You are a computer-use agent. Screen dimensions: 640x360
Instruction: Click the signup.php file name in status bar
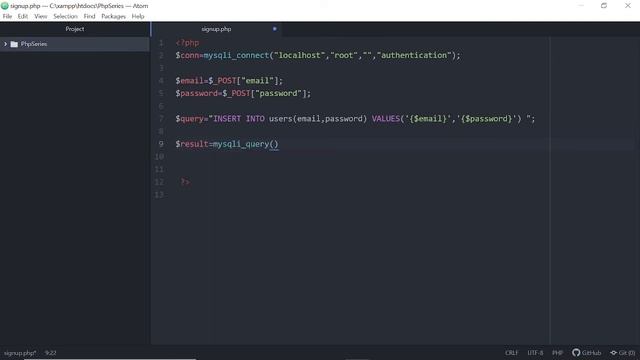coord(20,353)
